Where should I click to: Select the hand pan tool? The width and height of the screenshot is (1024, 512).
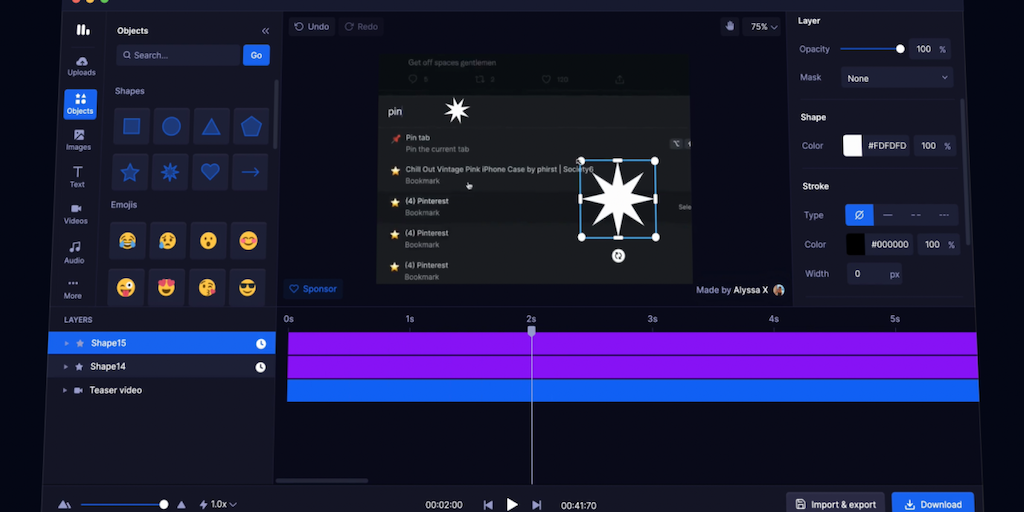coord(728,27)
